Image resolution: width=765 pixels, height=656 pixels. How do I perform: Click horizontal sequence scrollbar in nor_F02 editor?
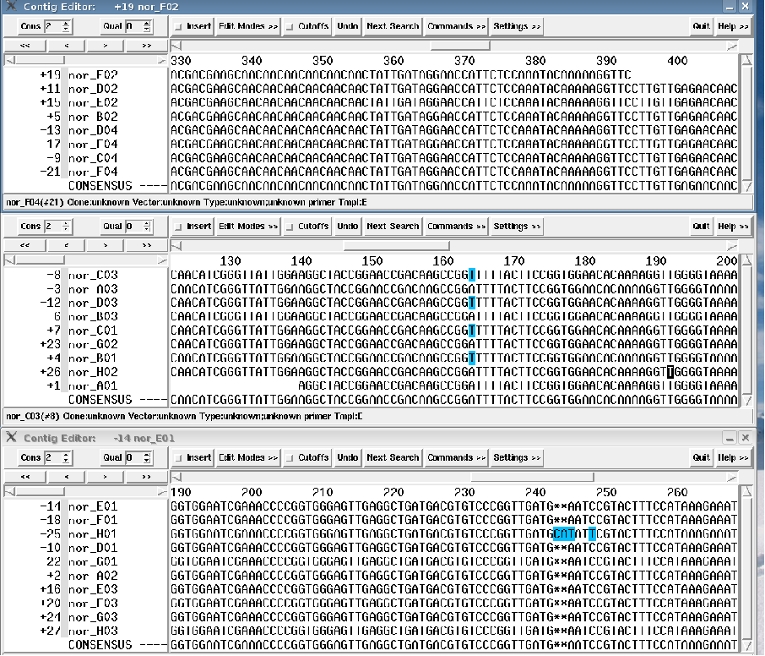coord(460,45)
